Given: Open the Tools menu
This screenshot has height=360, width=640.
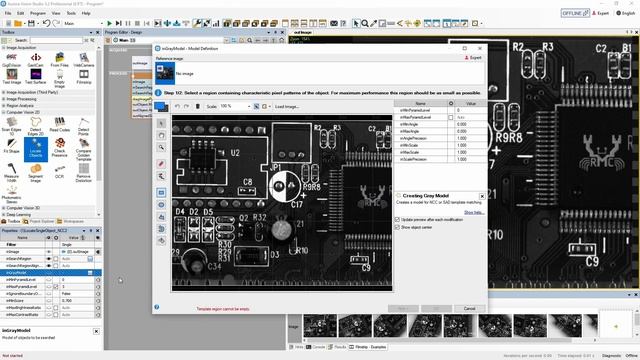Looking at the screenshot, I should pyautogui.click(x=71, y=13).
